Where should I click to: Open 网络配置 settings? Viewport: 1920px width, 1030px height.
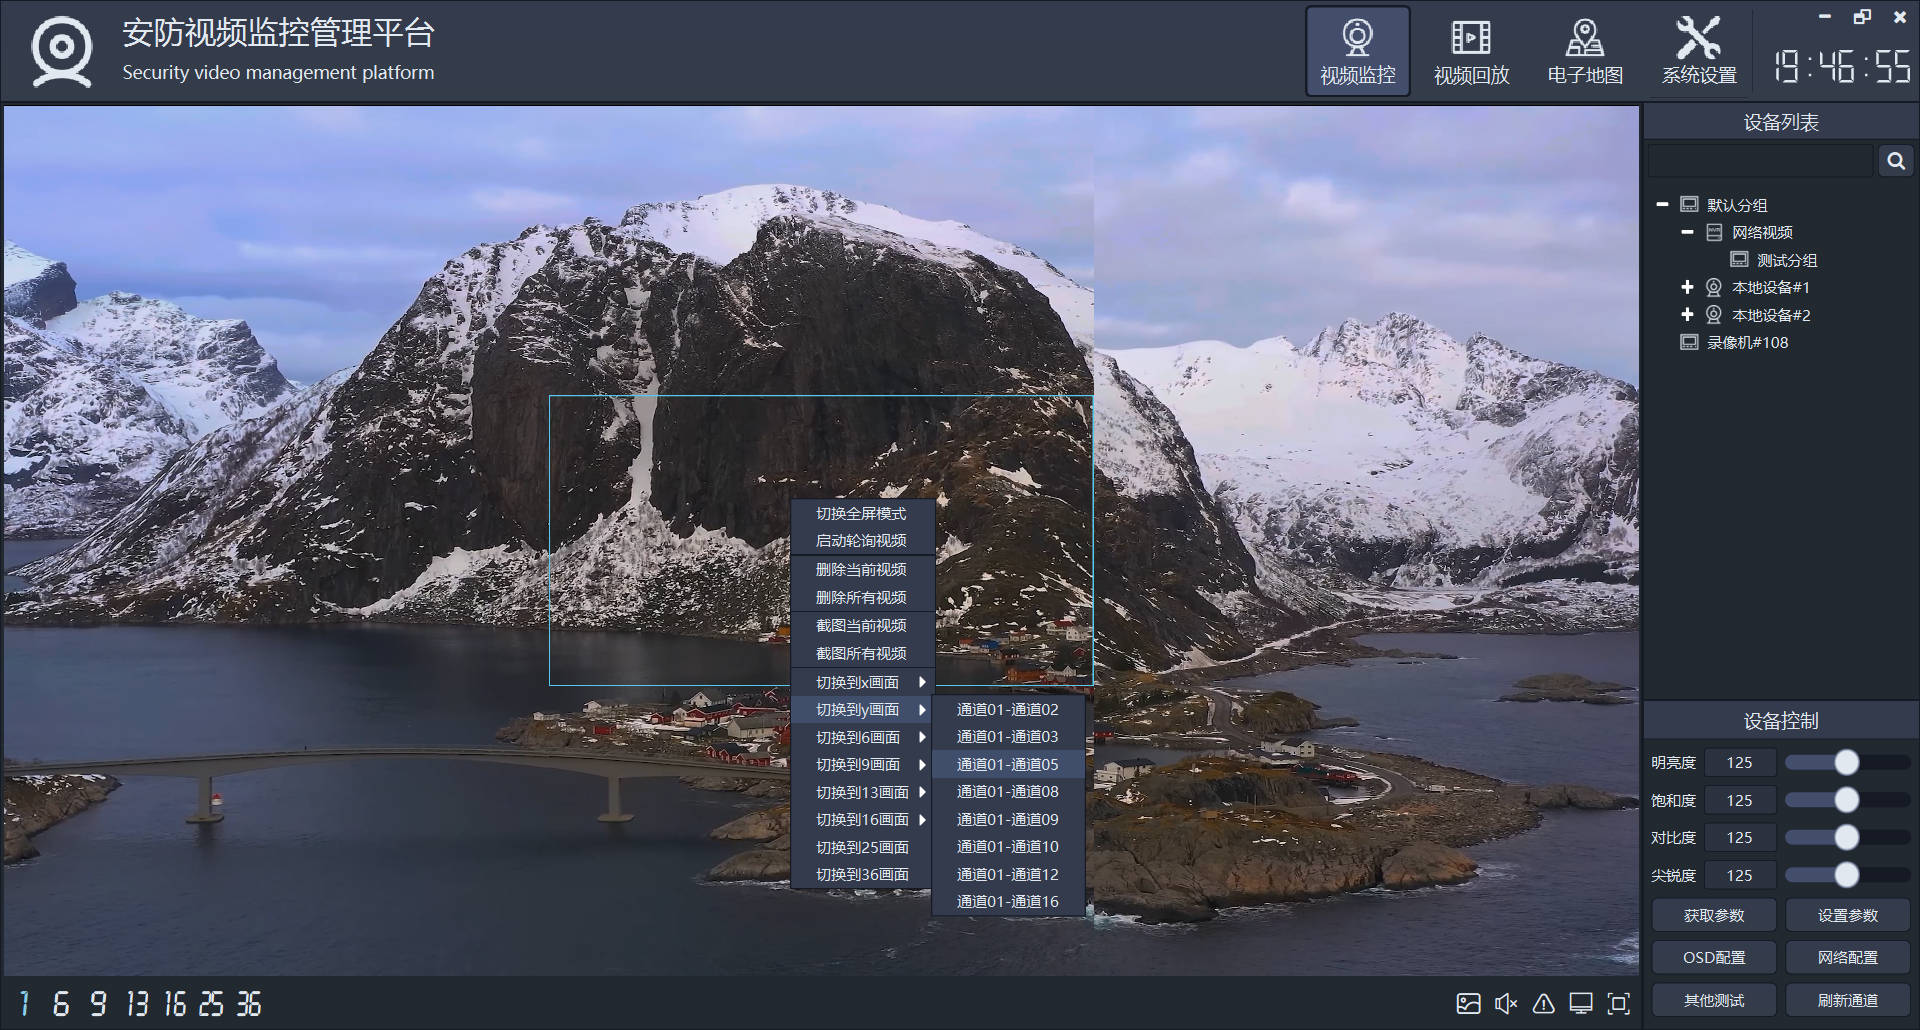pyautogui.click(x=1848, y=957)
